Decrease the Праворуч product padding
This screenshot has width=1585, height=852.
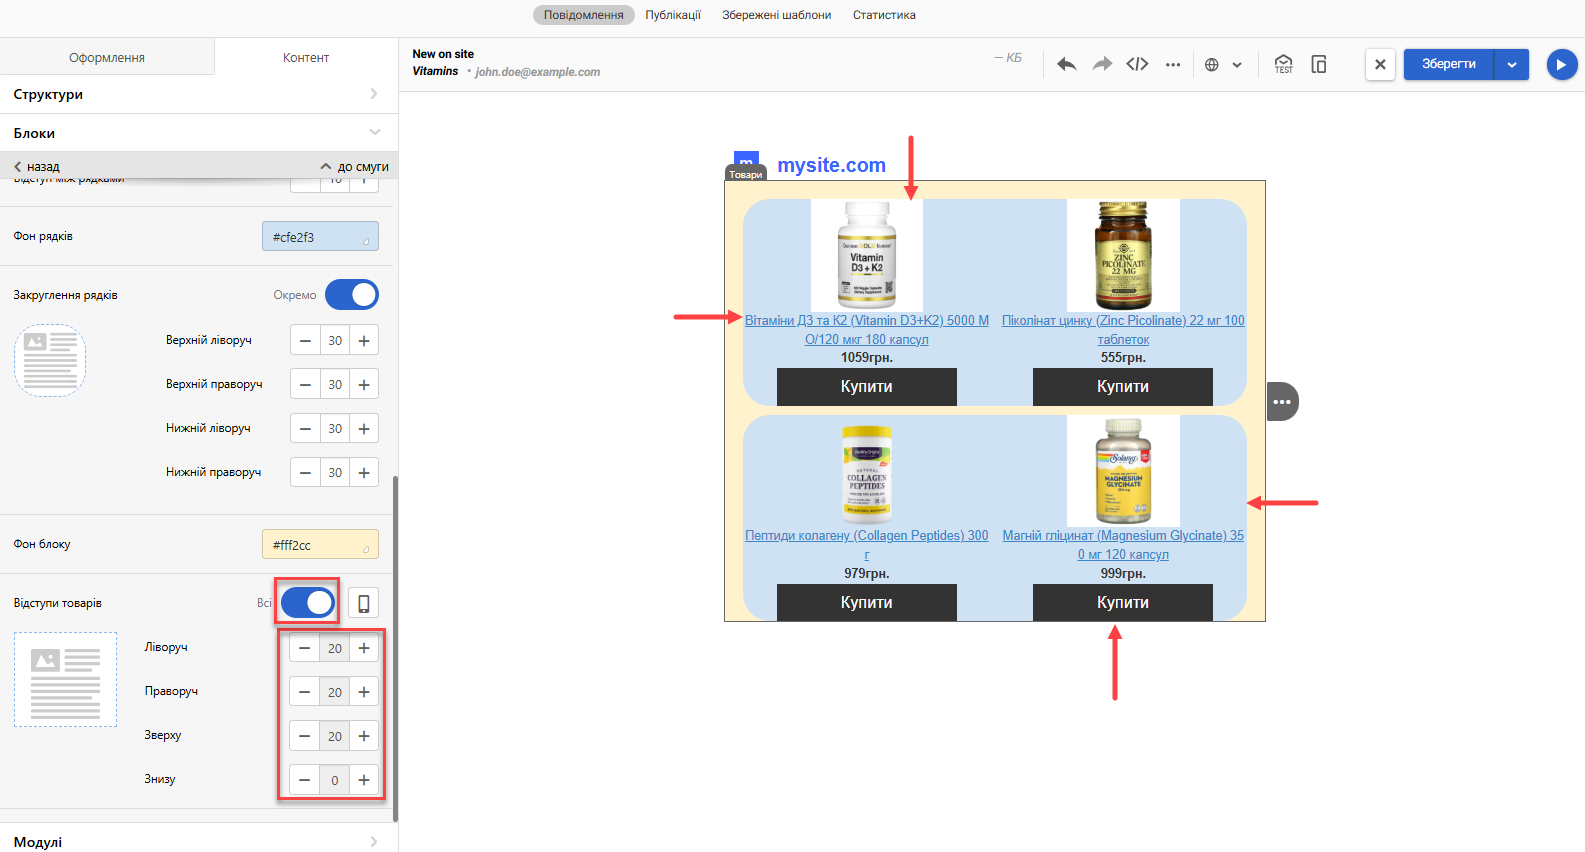[305, 692]
